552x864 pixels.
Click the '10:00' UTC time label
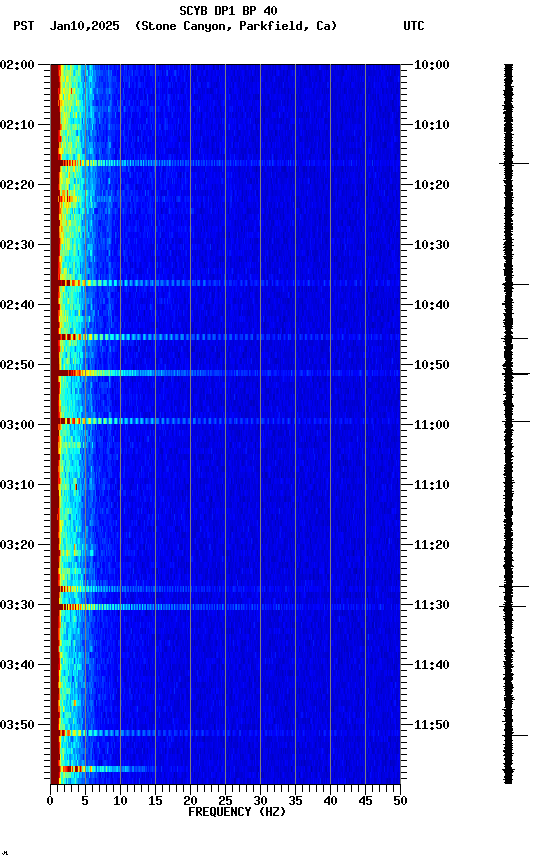432,65
